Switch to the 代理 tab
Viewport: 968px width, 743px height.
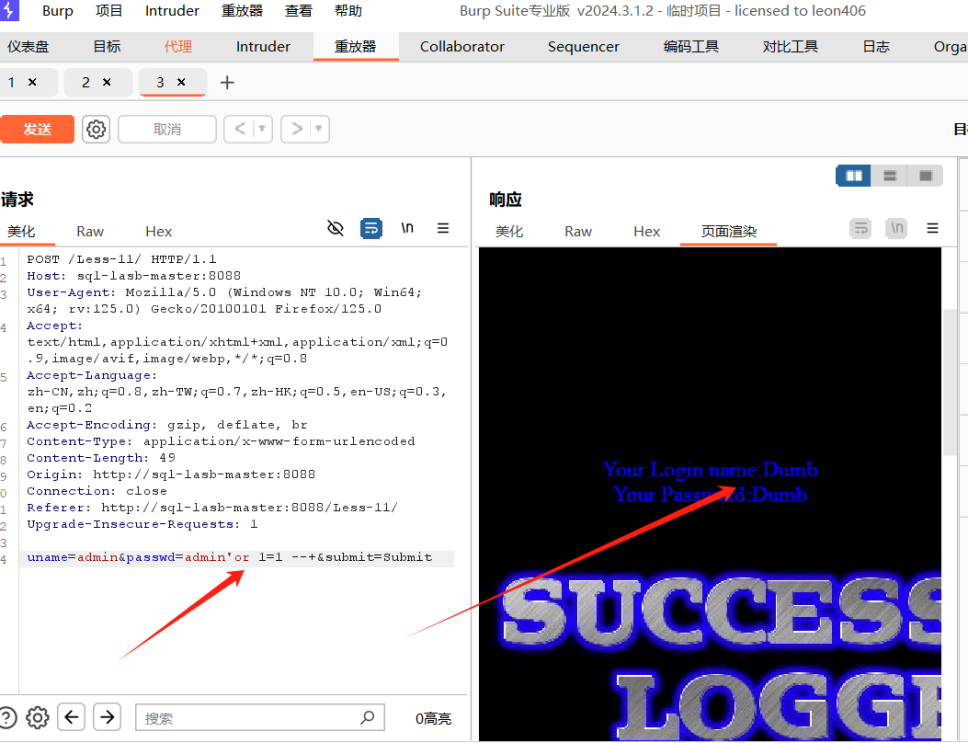[178, 46]
